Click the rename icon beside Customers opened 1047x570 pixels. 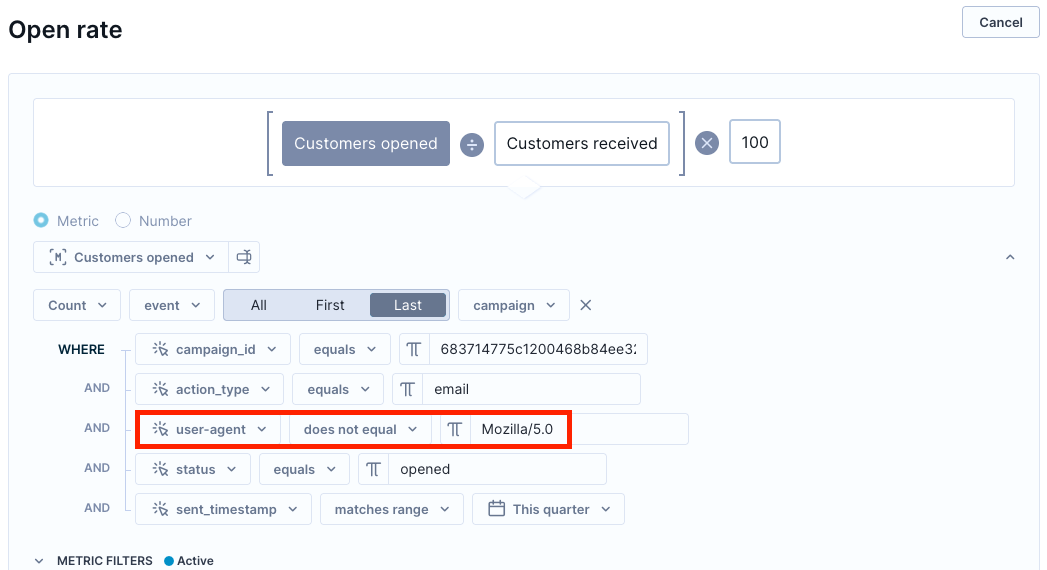pyautogui.click(x=244, y=257)
